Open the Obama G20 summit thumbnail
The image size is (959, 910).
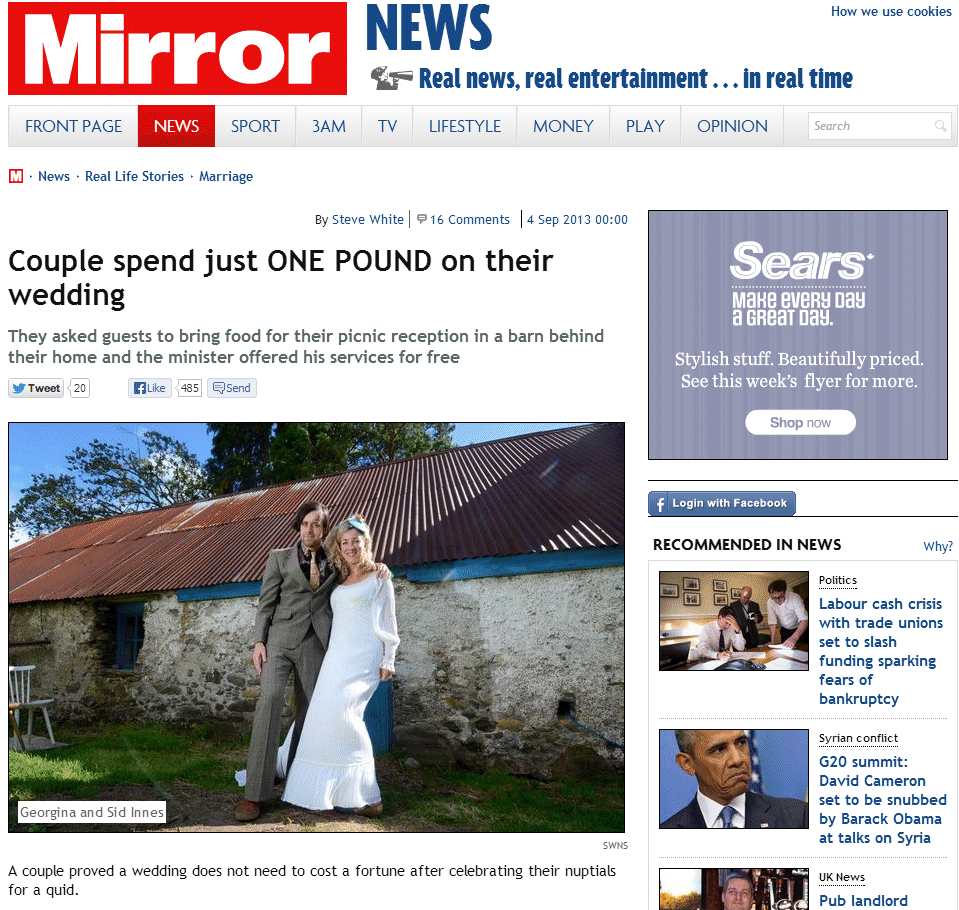[734, 779]
